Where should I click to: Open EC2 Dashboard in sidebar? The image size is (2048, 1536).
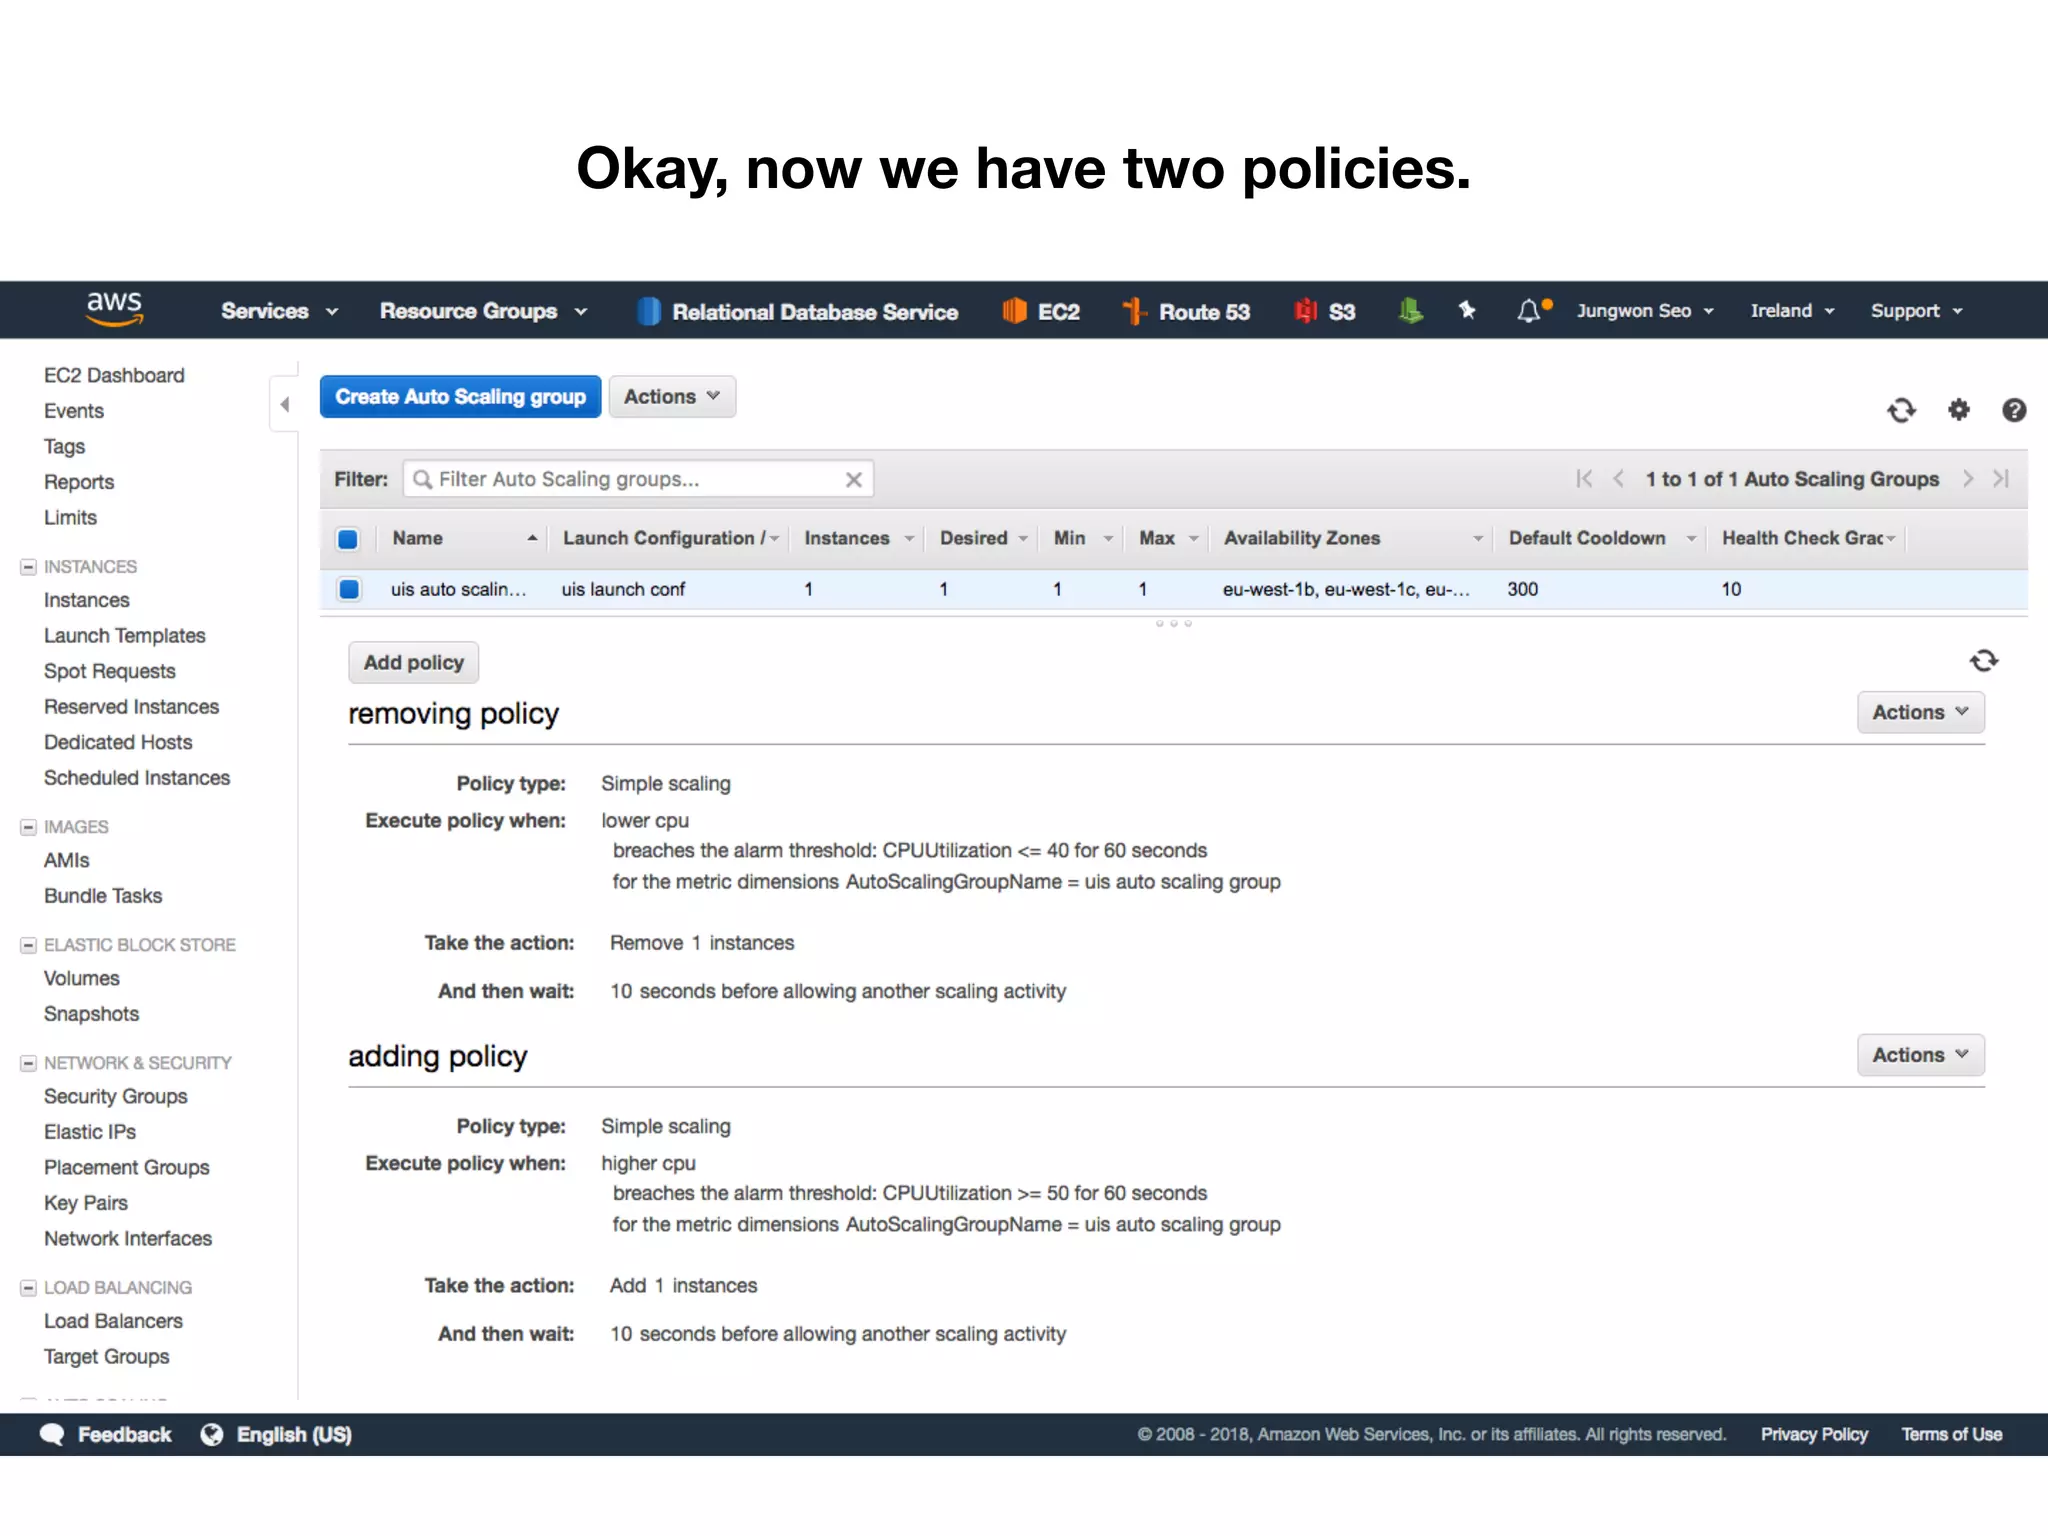tap(114, 375)
